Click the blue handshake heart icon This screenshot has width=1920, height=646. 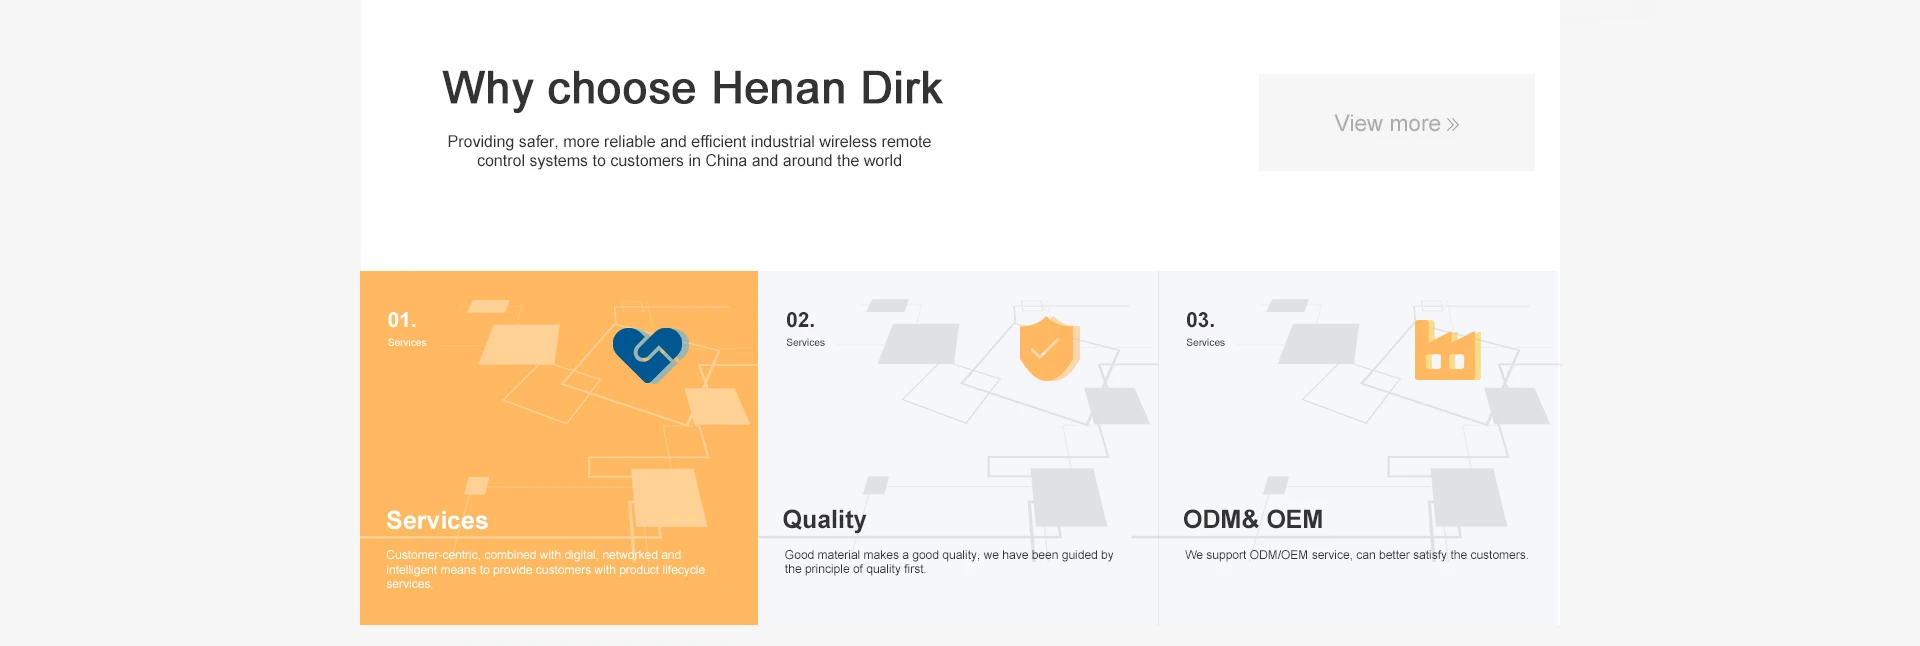(x=650, y=355)
